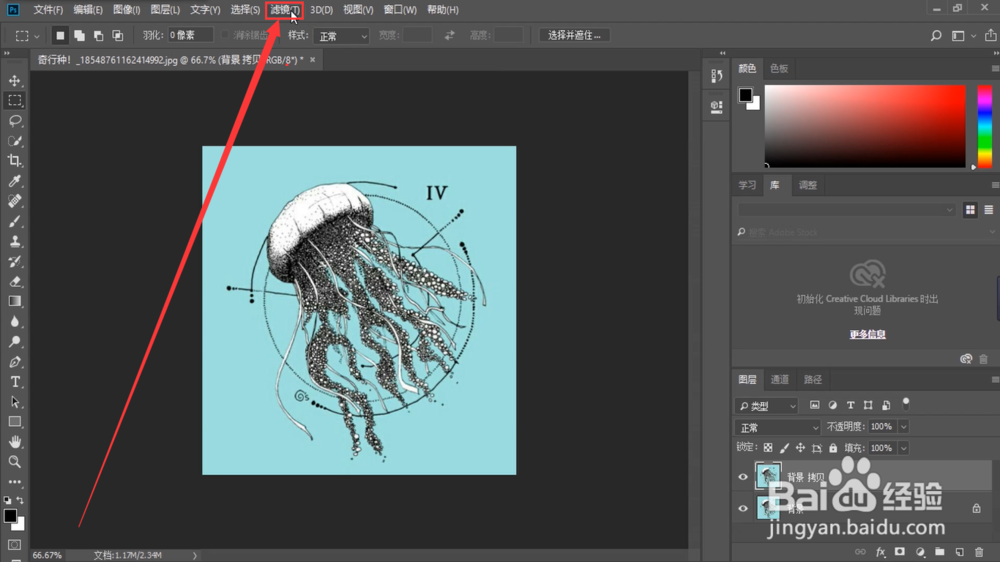Select the Lasso tool
Image resolution: width=1000 pixels, height=562 pixels.
click(x=15, y=121)
